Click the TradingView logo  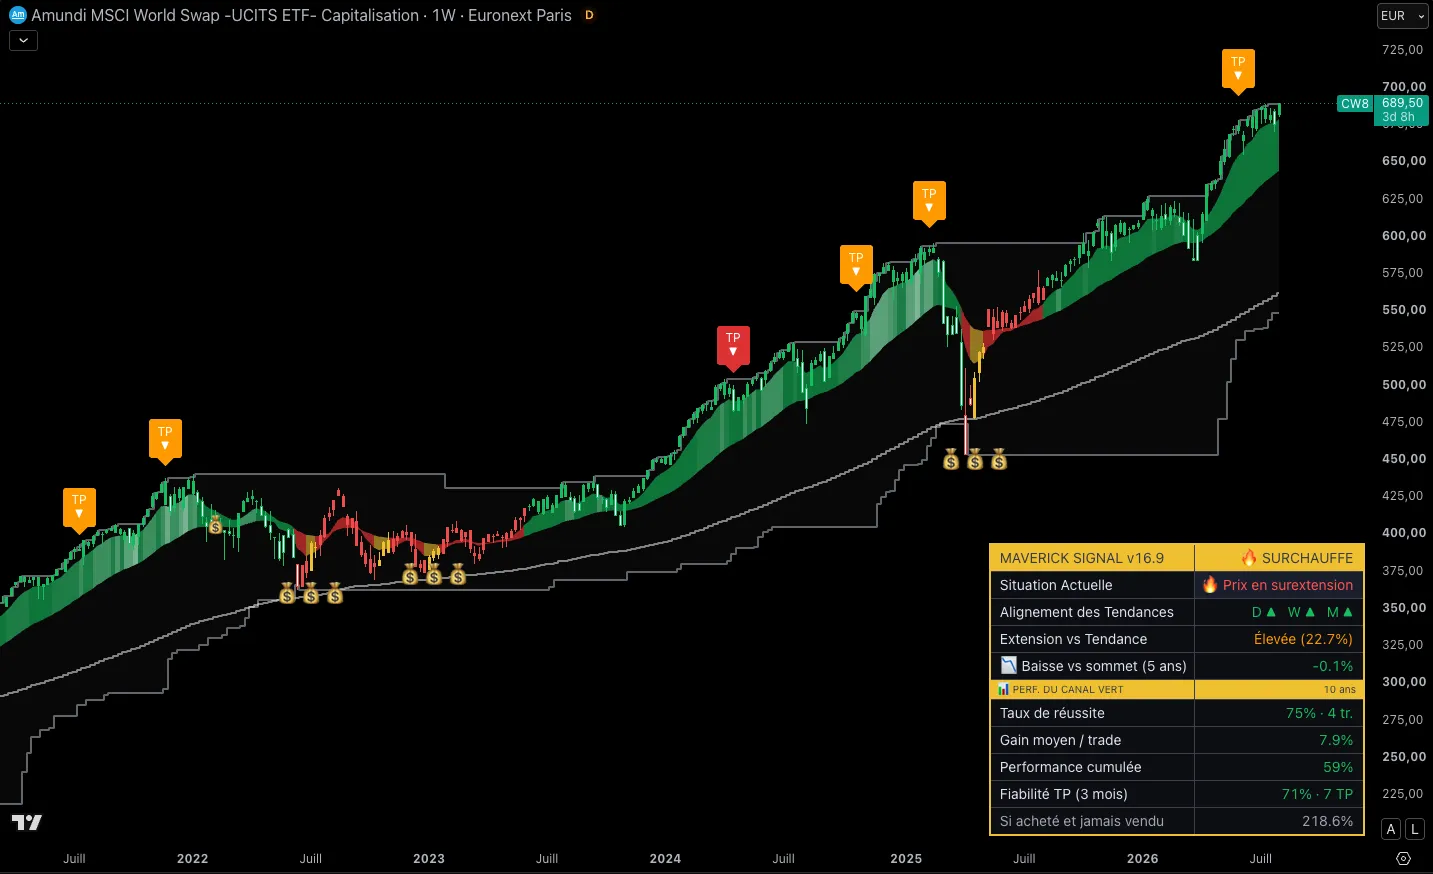pos(27,822)
